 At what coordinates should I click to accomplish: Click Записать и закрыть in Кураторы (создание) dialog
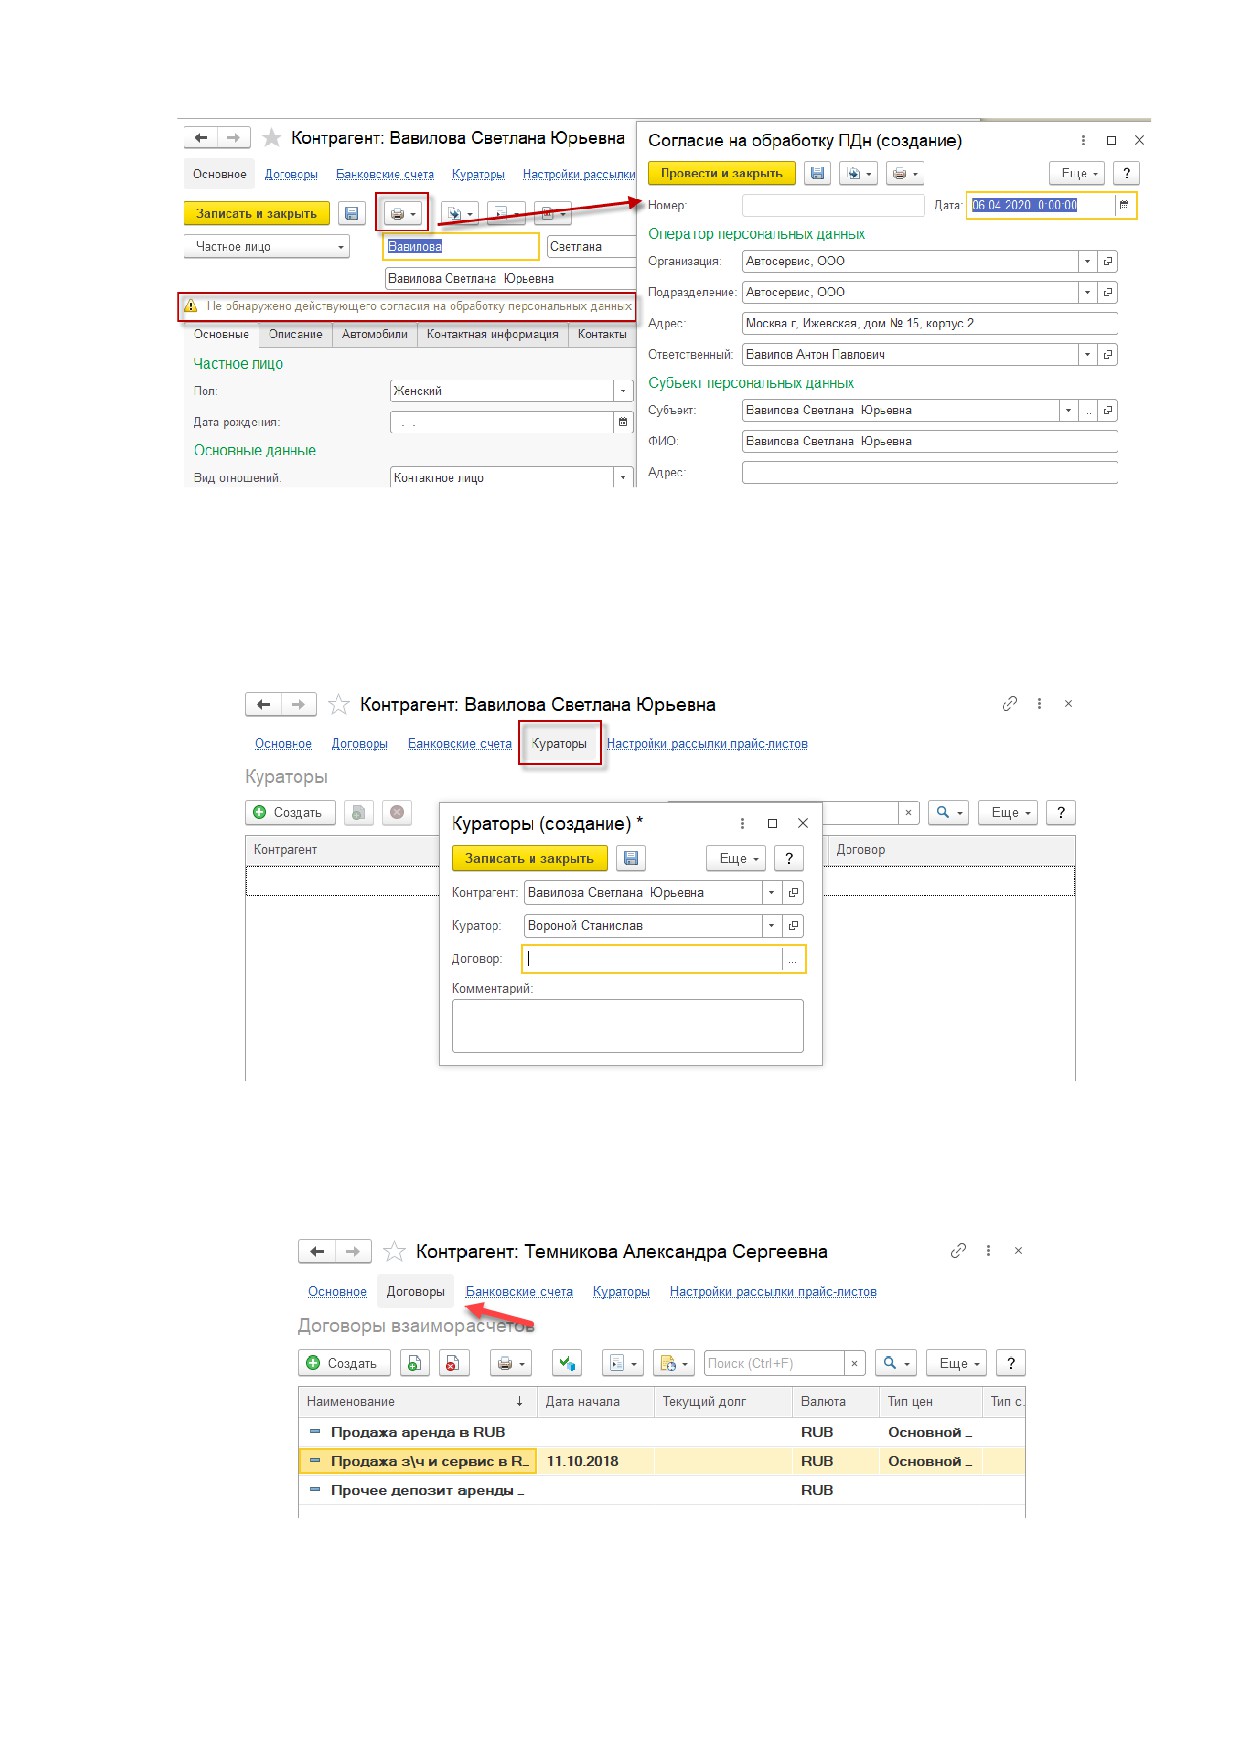click(x=529, y=858)
